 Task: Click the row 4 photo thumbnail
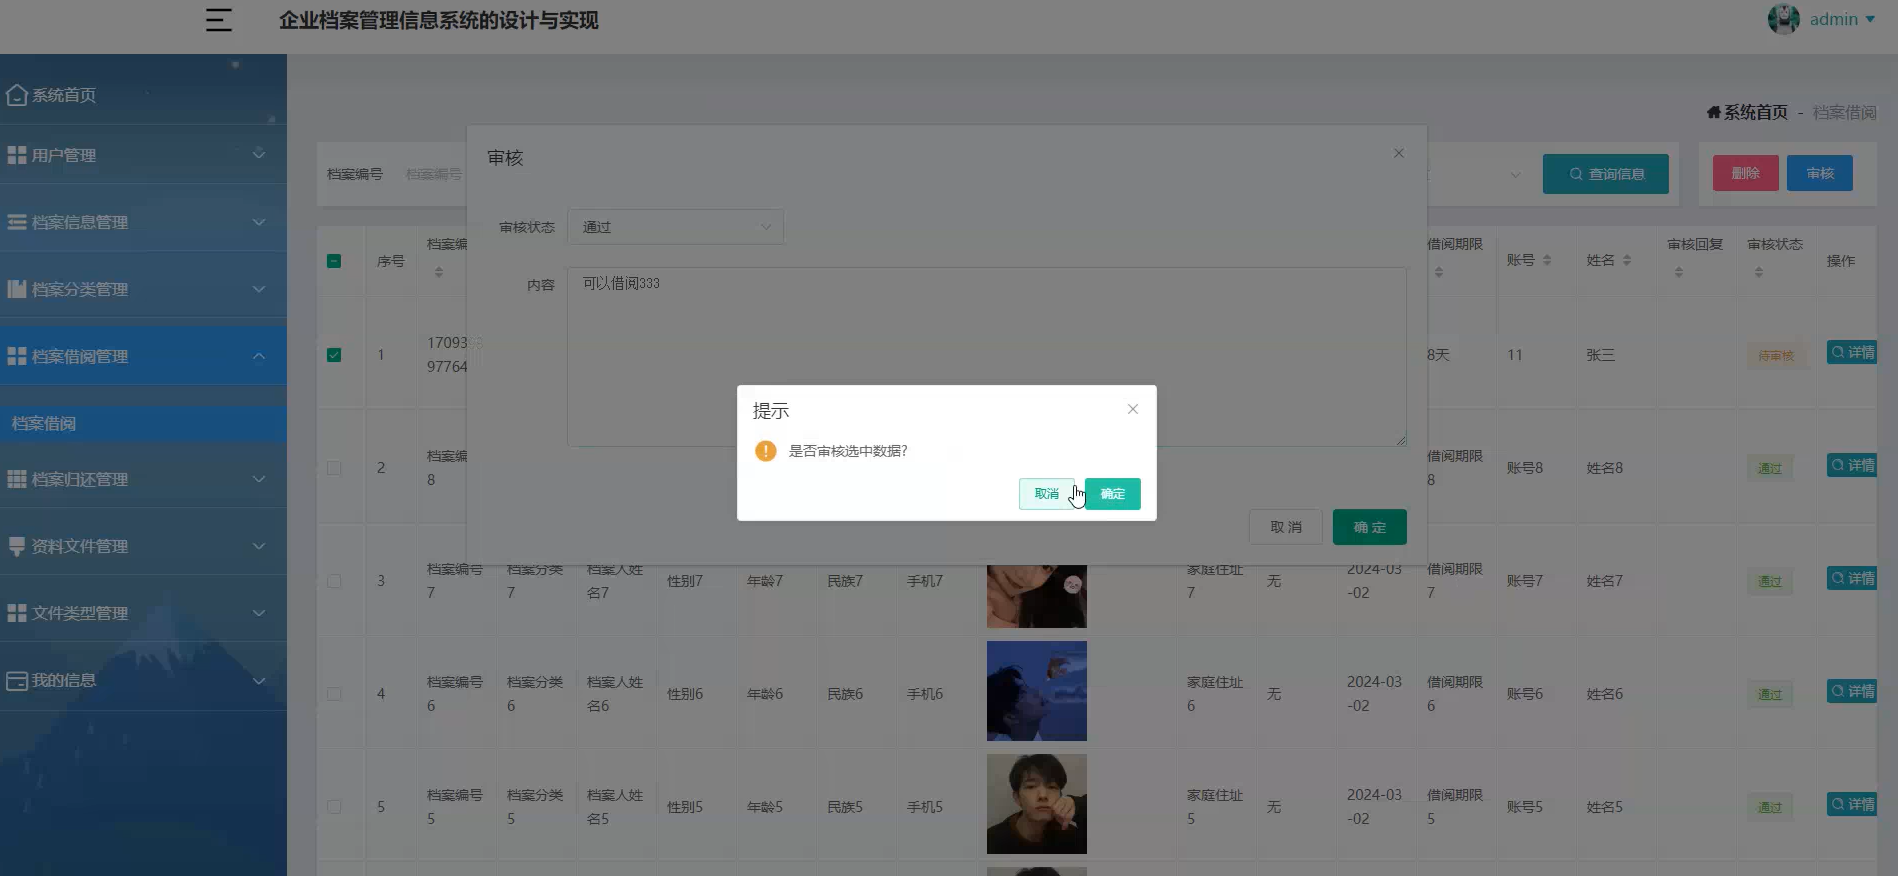coord(1037,691)
